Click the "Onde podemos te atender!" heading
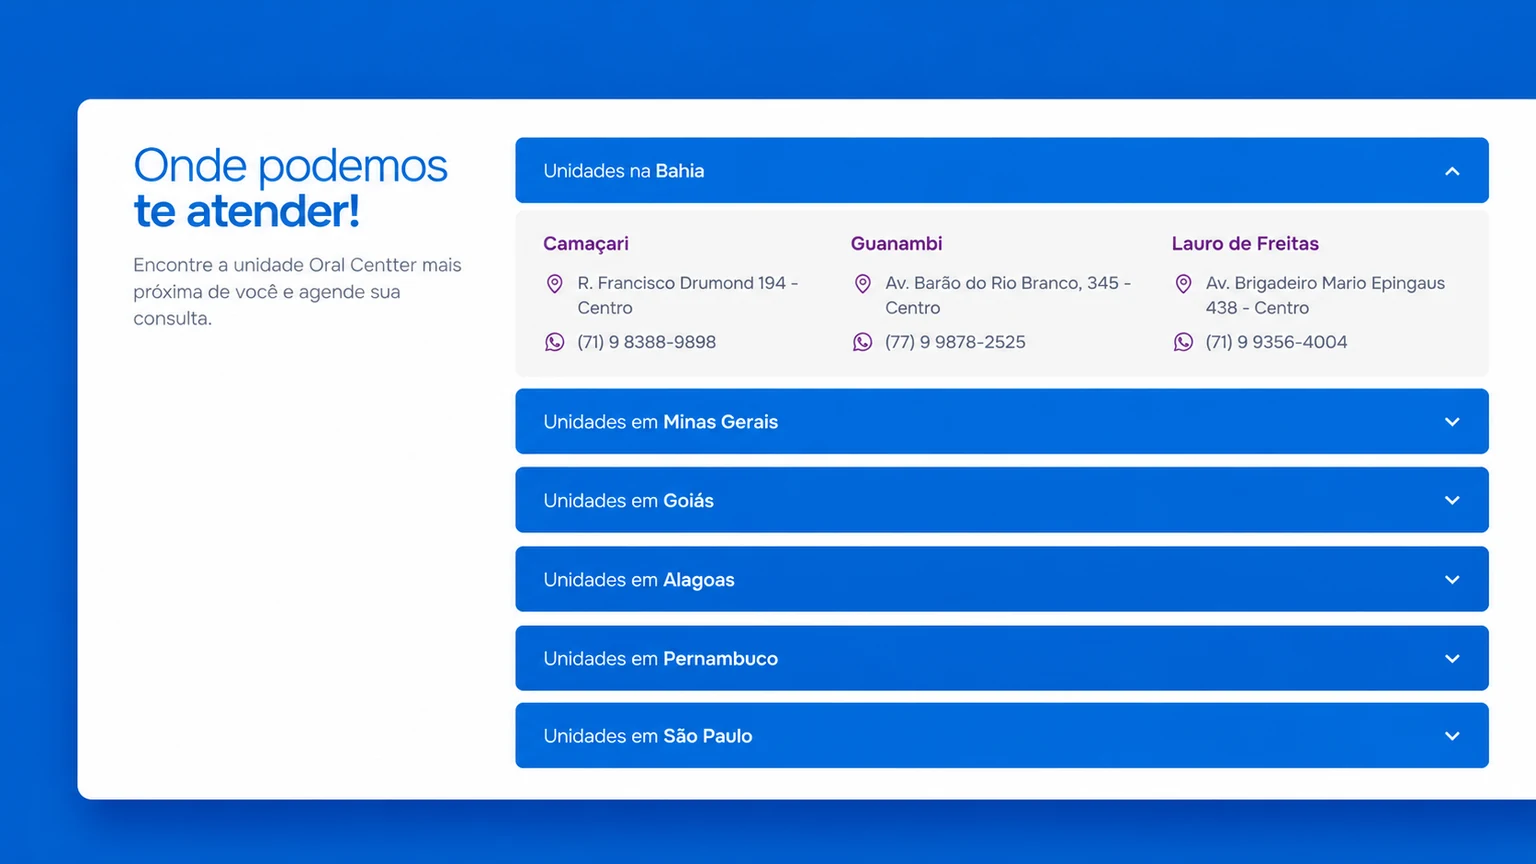The height and width of the screenshot is (864, 1536). tap(291, 188)
